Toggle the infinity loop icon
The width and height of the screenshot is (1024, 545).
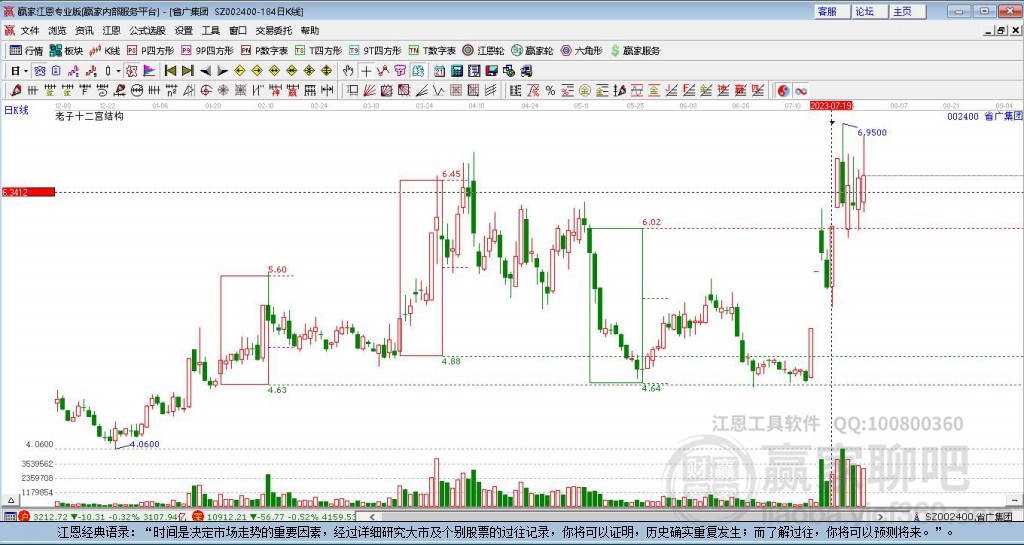pyautogui.click(x=801, y=91)
